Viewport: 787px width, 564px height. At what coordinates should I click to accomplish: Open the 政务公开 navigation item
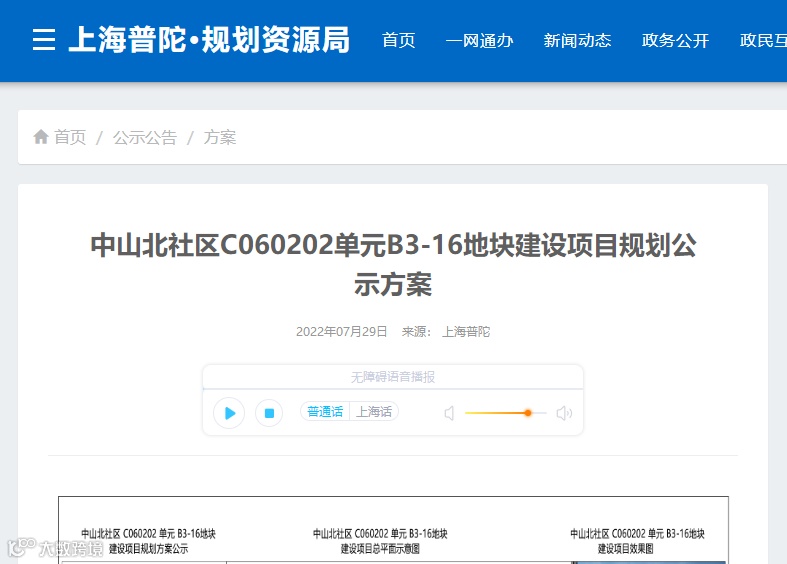pos(675,40)
